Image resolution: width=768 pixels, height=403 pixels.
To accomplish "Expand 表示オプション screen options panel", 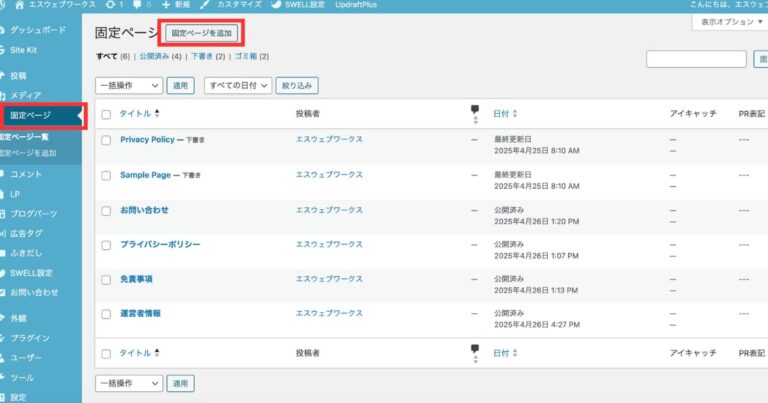I will pyautogui.click(x=728, y=21).
